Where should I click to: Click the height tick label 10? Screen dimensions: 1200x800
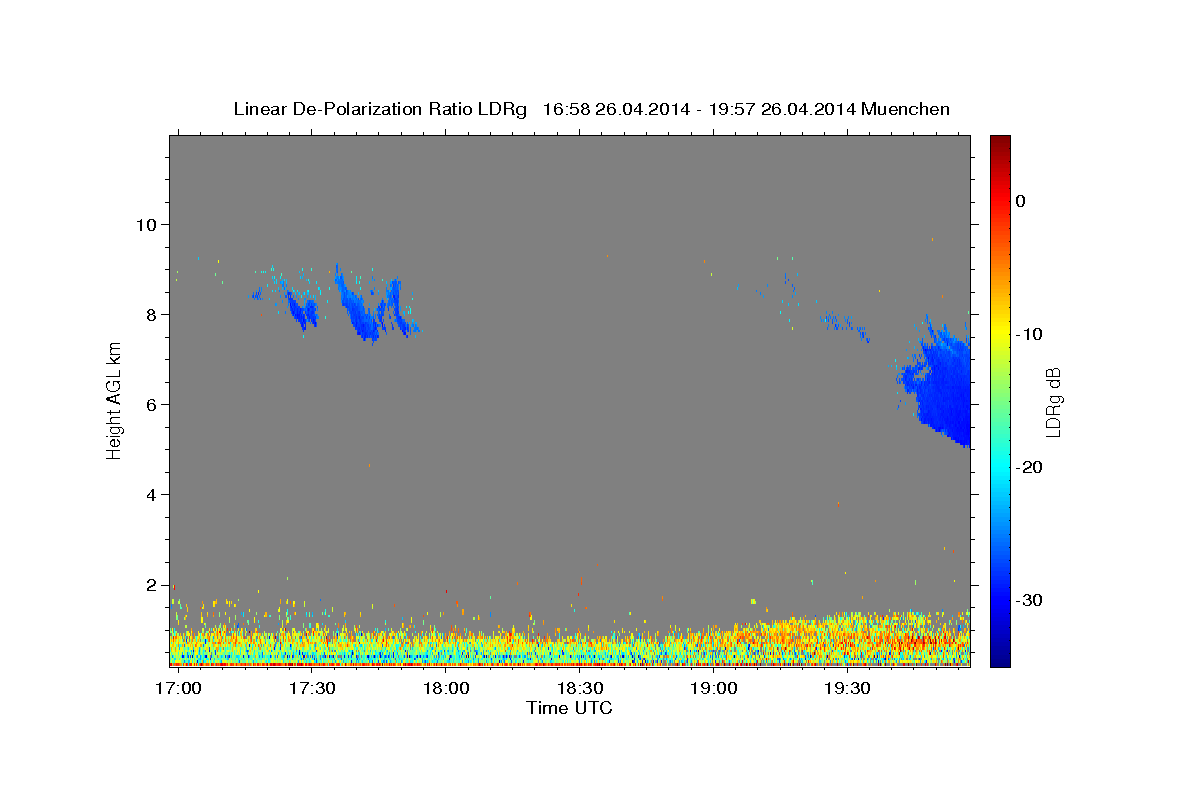147,224
